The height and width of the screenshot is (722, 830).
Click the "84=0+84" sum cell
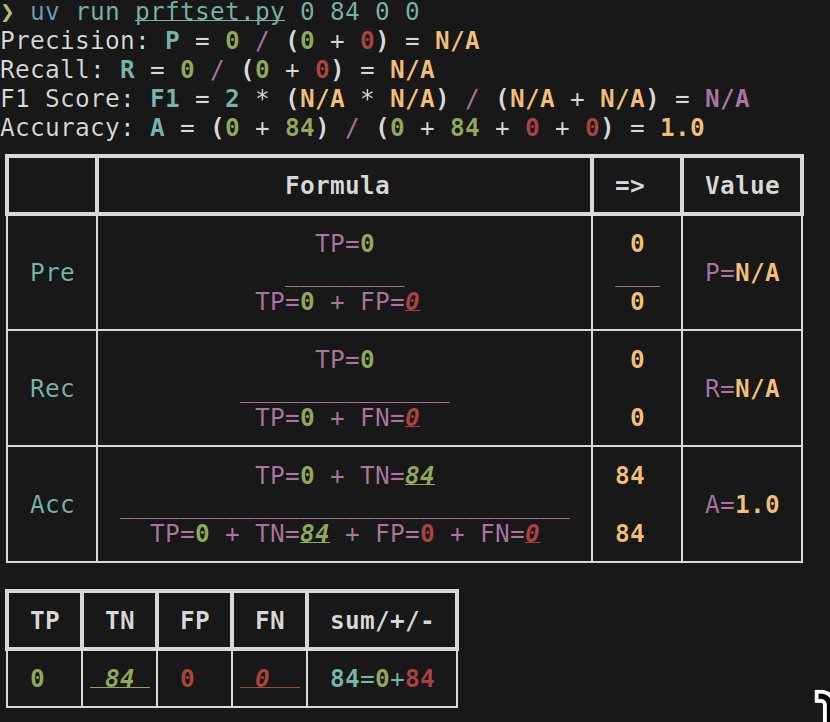[x=382, y=678]
